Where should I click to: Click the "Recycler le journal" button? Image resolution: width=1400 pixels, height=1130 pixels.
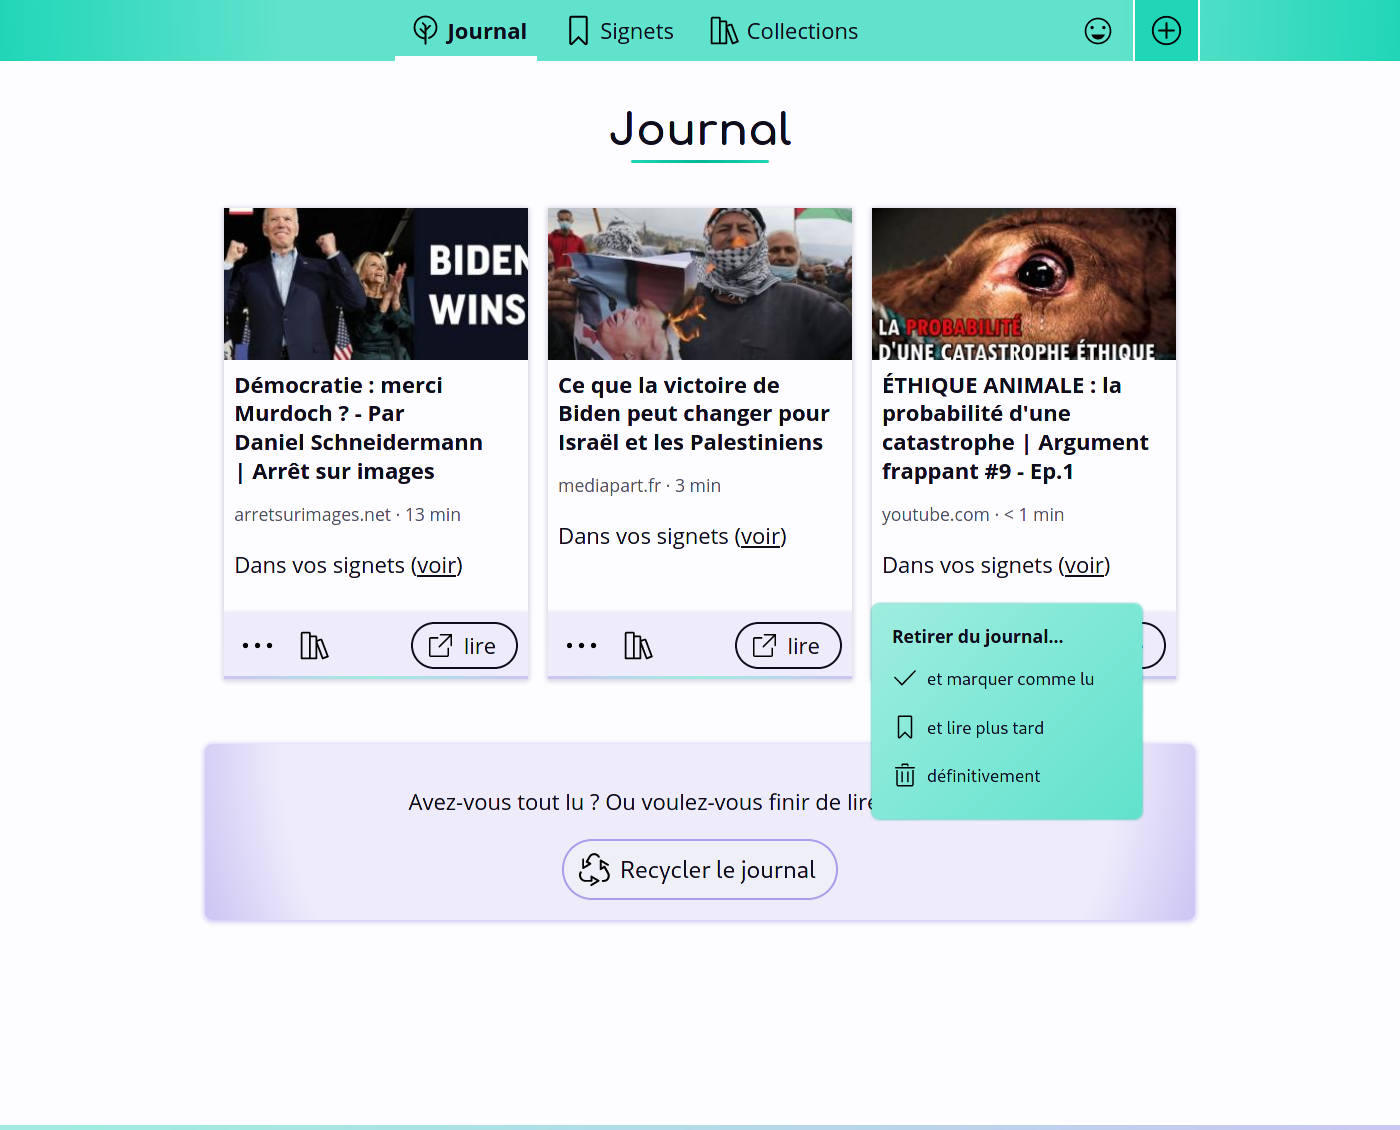click(x=699, y=869)
